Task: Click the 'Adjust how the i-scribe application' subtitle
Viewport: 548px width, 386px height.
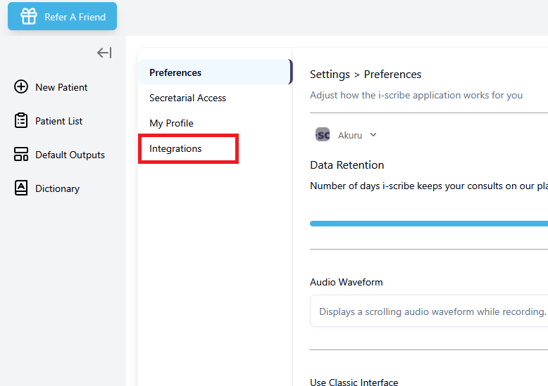Action: pyautogui.click(x=416, y=95)
